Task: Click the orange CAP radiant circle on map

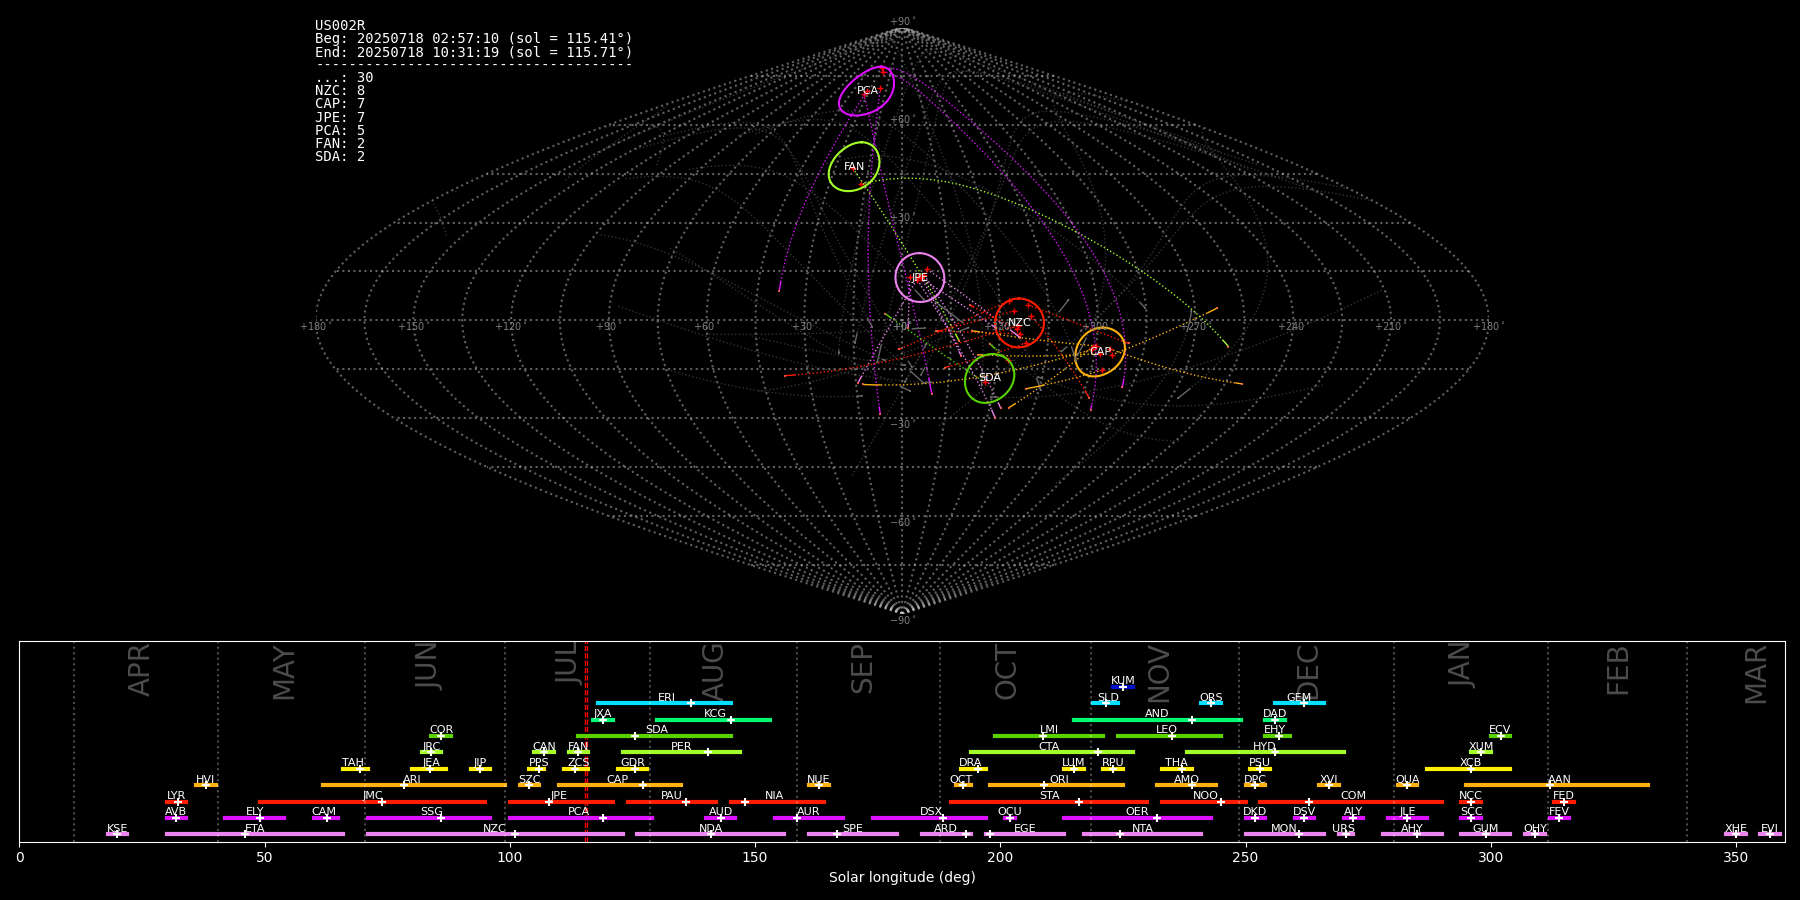Action: tap(1100, 352)
